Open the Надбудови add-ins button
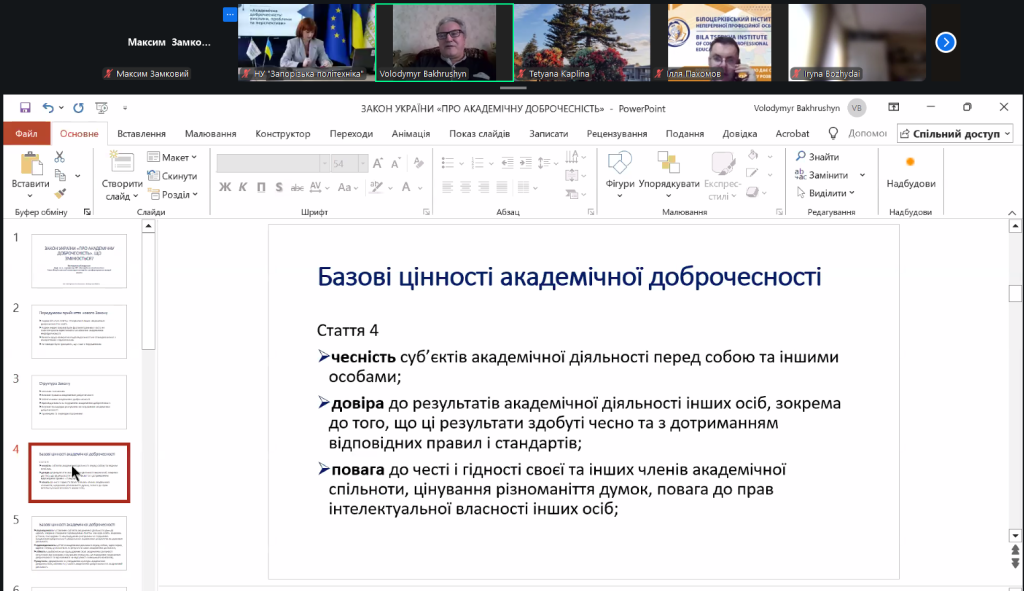 [910, 172]
